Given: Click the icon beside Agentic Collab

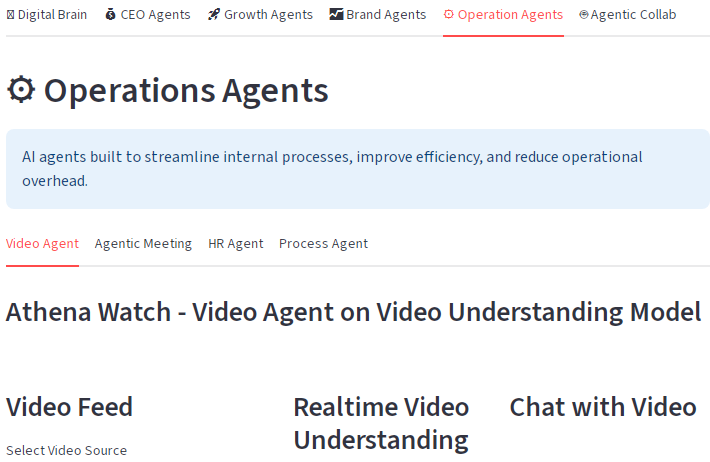Looking at the screenshot, I should point(584,15).
